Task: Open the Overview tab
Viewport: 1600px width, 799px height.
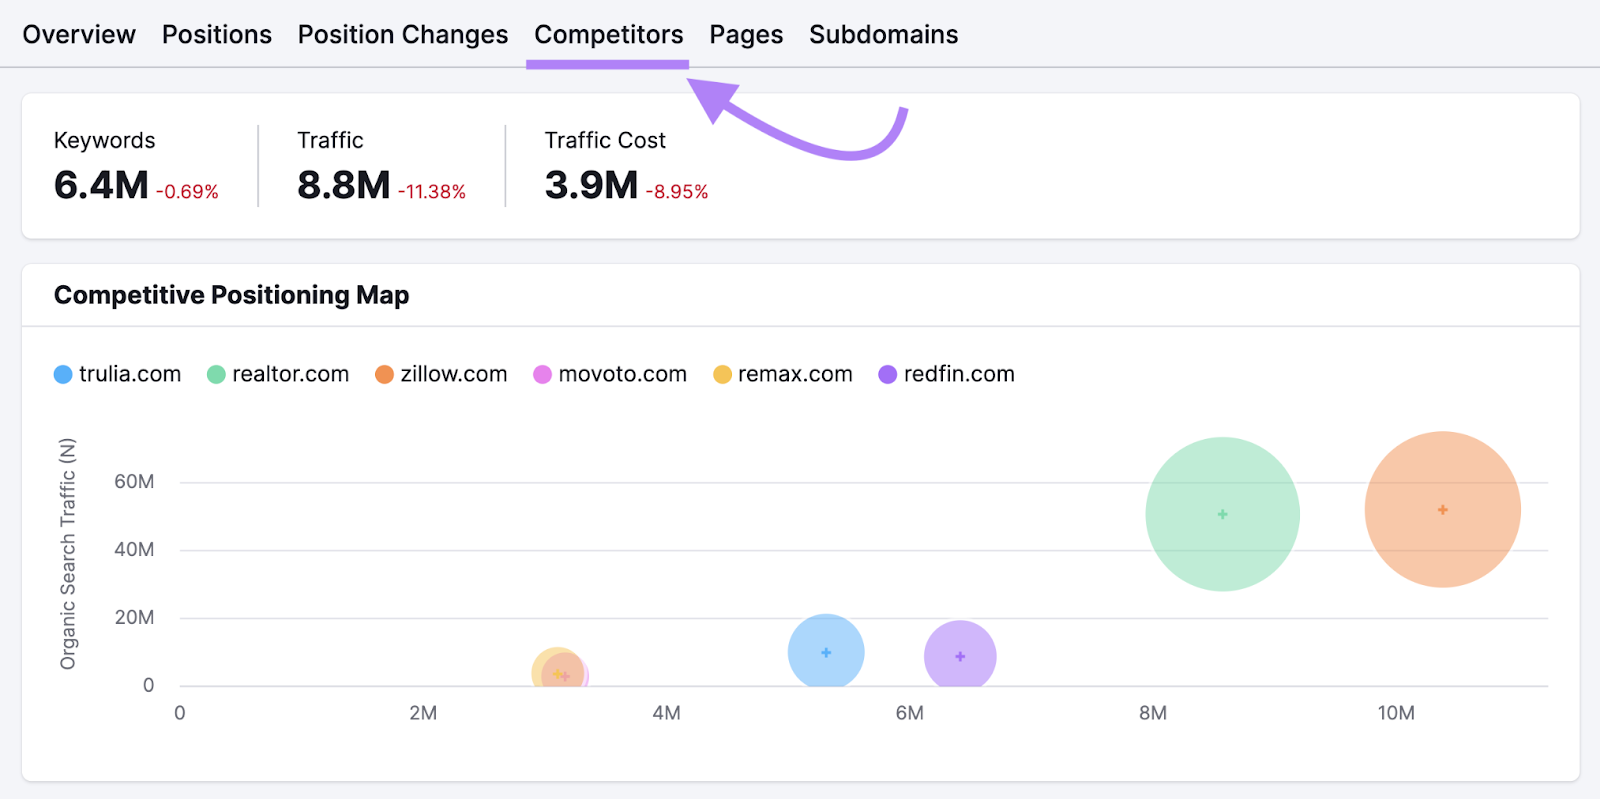Action: (79, 34)
